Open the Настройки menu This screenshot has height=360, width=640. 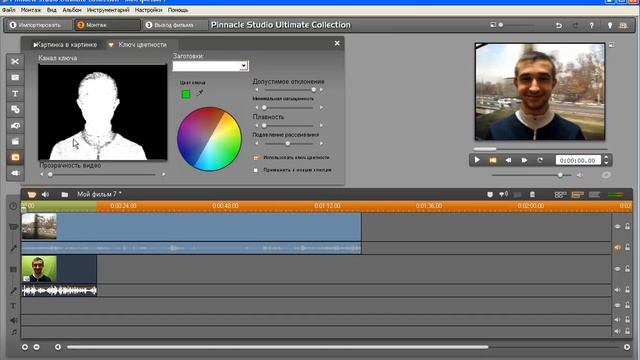pyautogui.click(x=148, y=10)
